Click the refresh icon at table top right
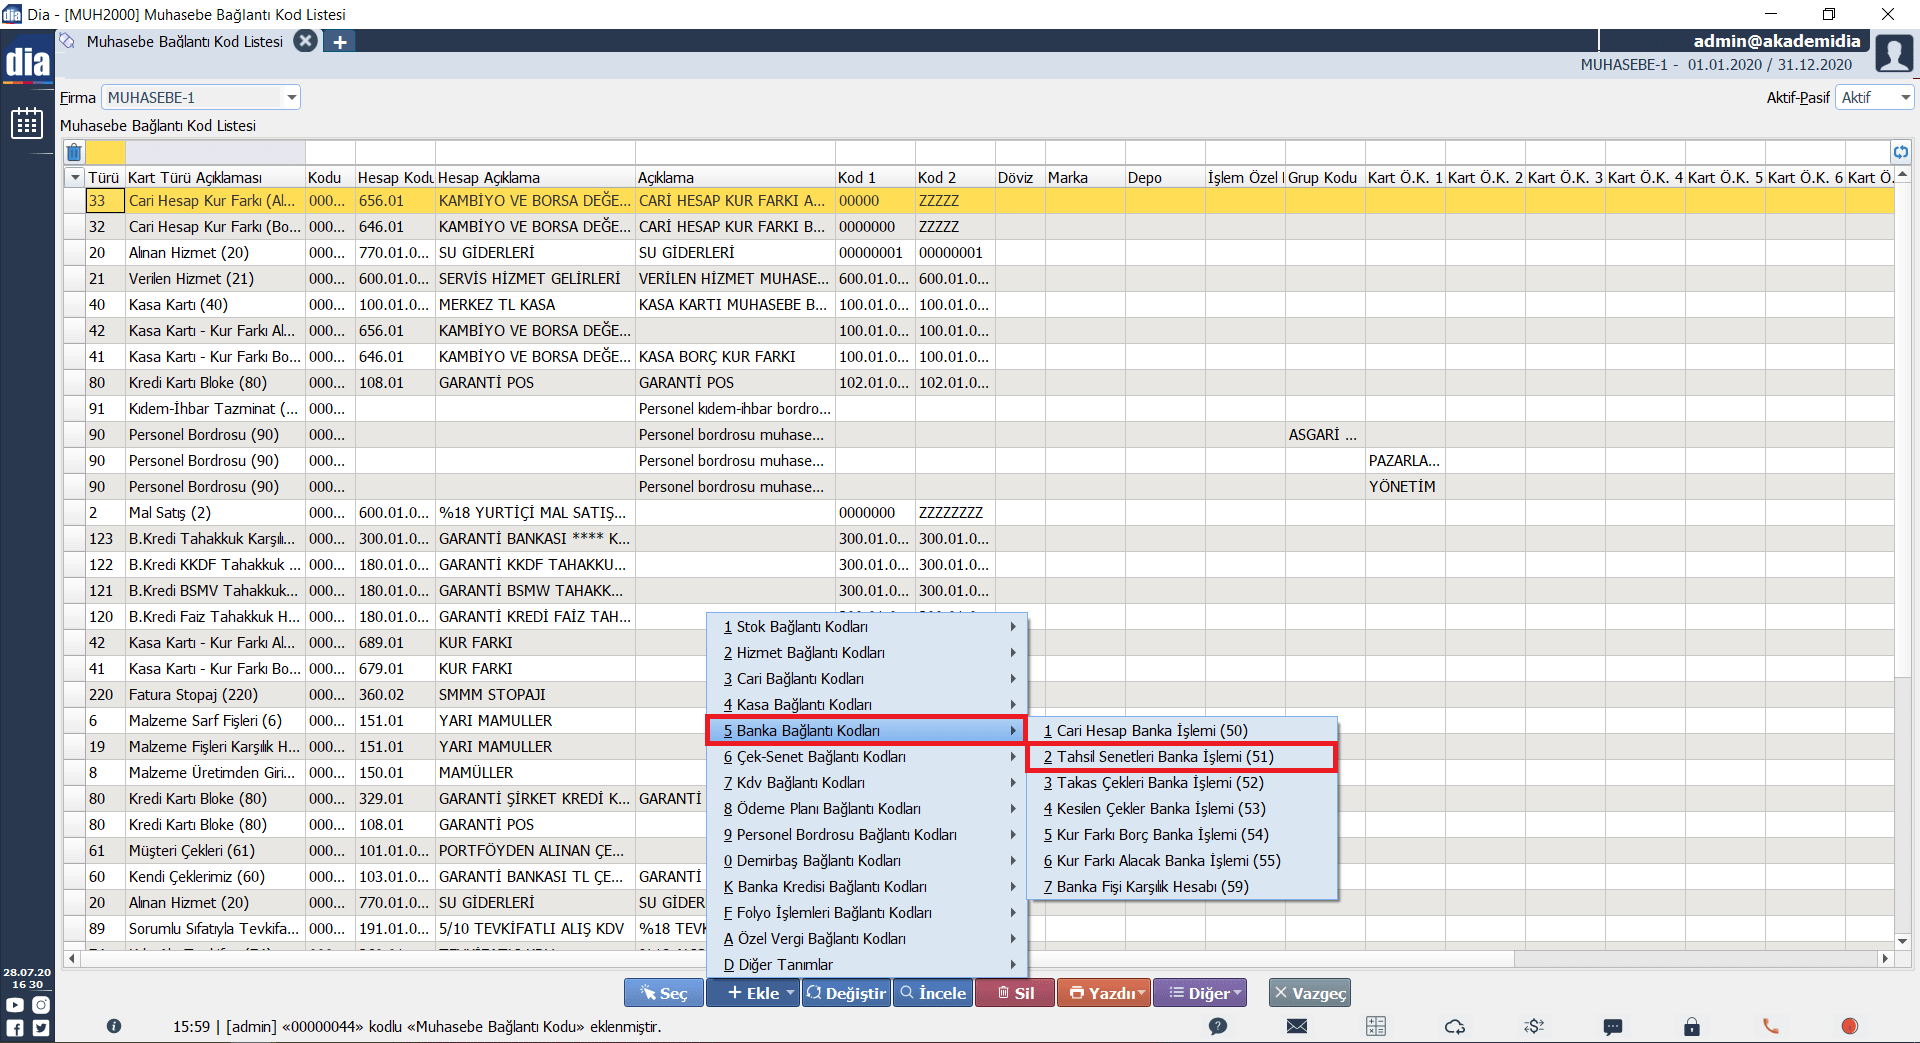This screenshot has width=1920, height=1043. 1900,152
